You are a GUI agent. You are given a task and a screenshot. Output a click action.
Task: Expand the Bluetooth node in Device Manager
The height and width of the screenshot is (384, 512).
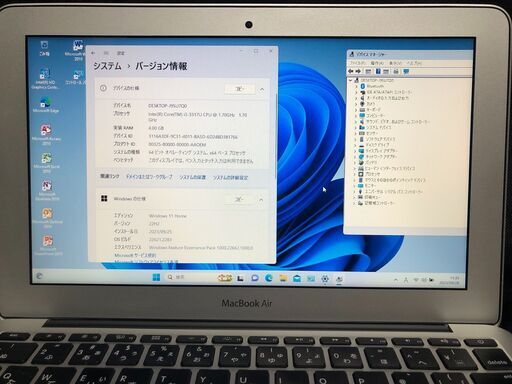tap(356, 86)
